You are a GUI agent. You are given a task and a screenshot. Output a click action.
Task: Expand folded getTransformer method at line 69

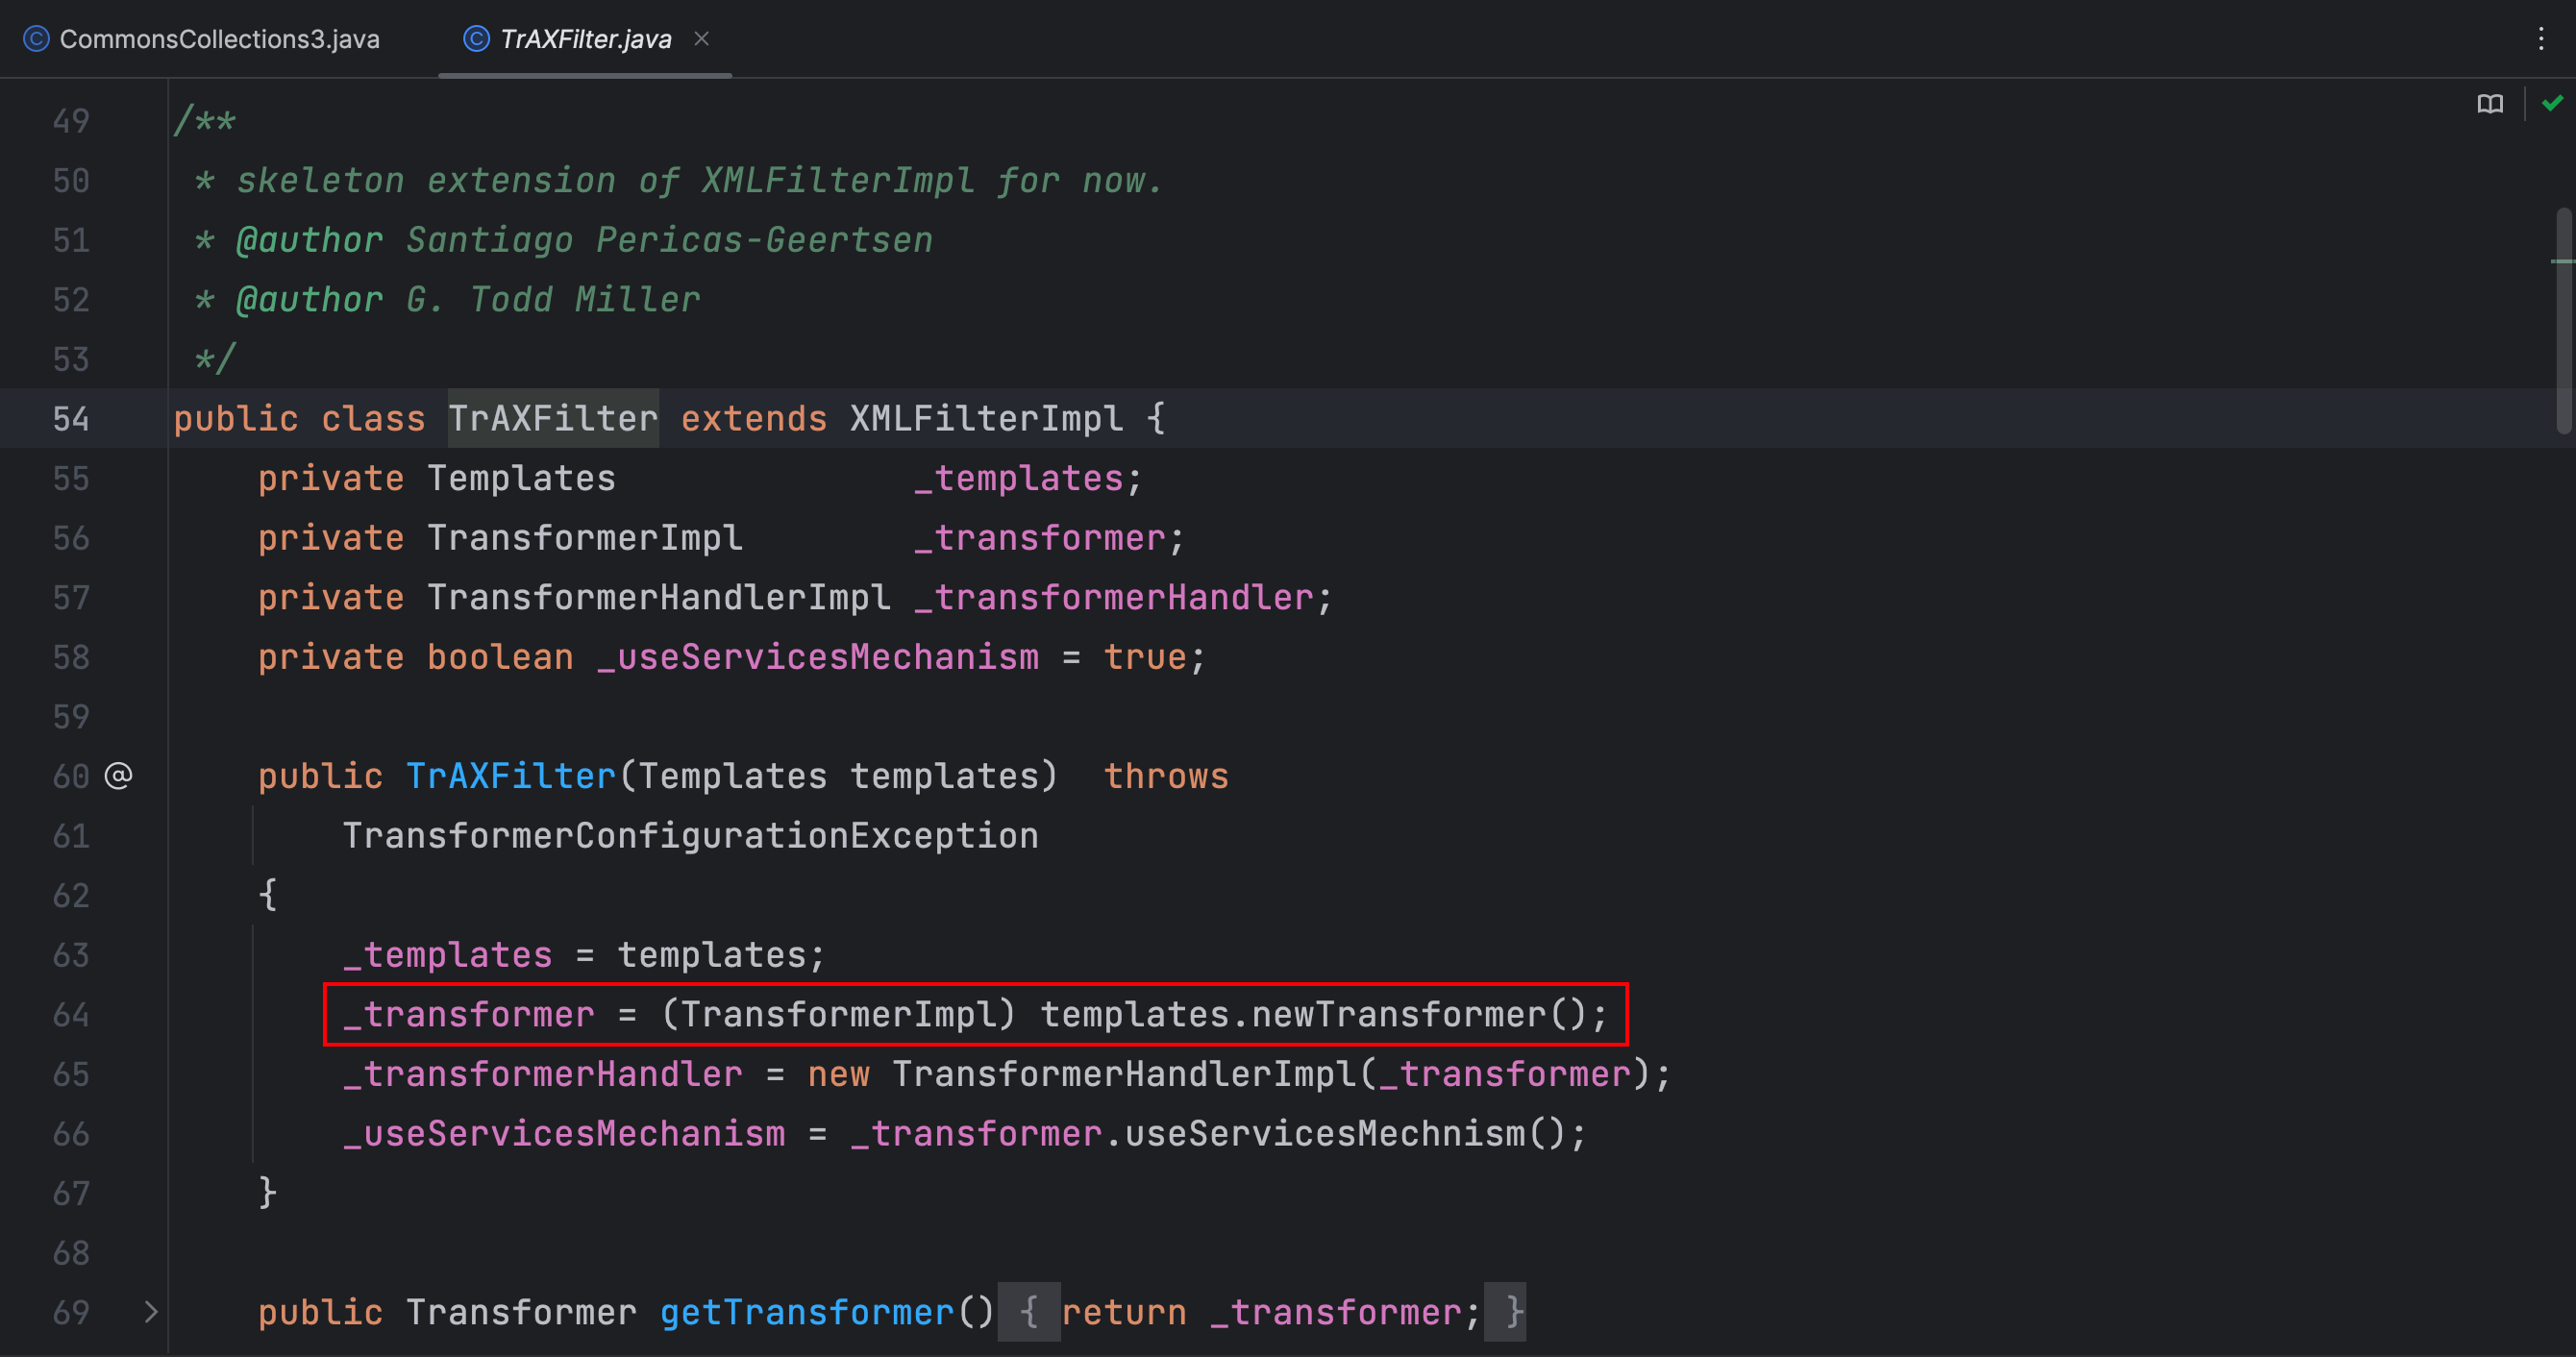click(x=151, y=1311)
